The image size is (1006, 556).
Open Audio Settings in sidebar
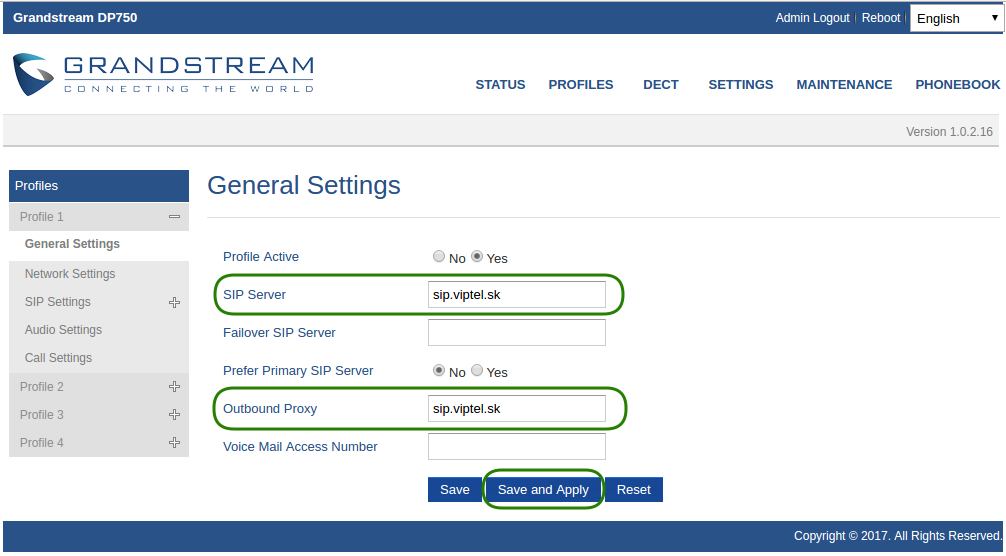click(x=63, y=330)
